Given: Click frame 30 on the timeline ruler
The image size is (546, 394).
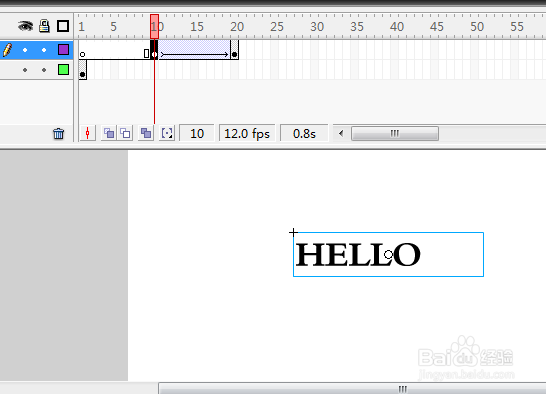Looking at the screenshot, I should (x=317, y=27).
